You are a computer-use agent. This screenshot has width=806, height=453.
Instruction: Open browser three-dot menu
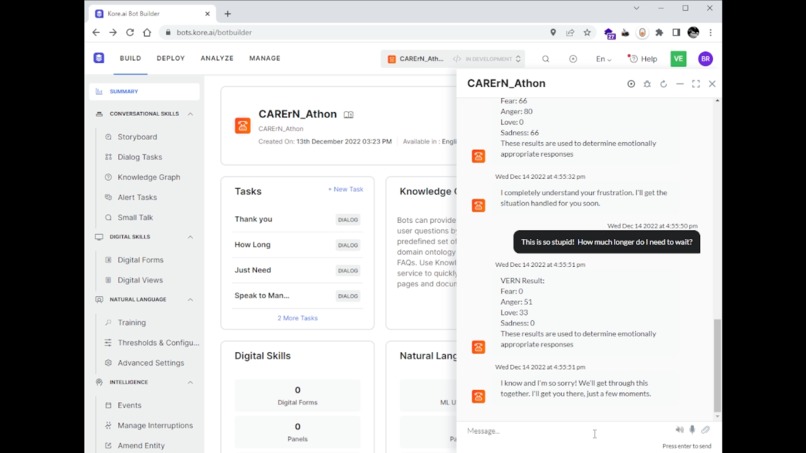710,32
